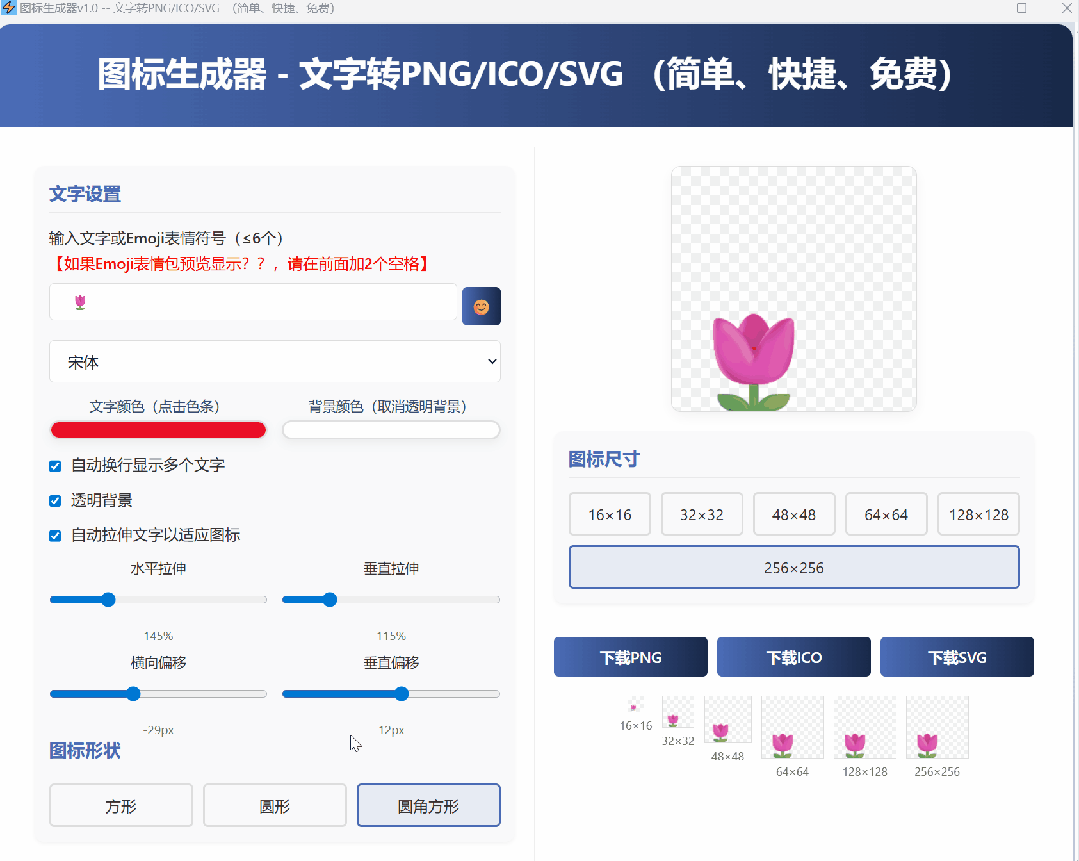Click the 下载SVG button

957,657
